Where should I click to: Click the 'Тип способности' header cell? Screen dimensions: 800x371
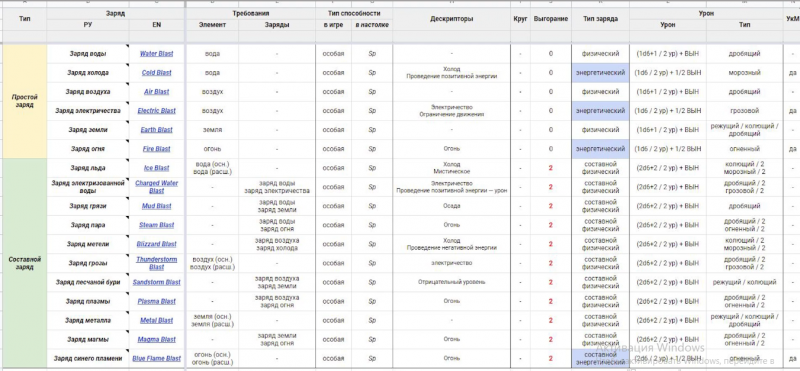(354, 13)
